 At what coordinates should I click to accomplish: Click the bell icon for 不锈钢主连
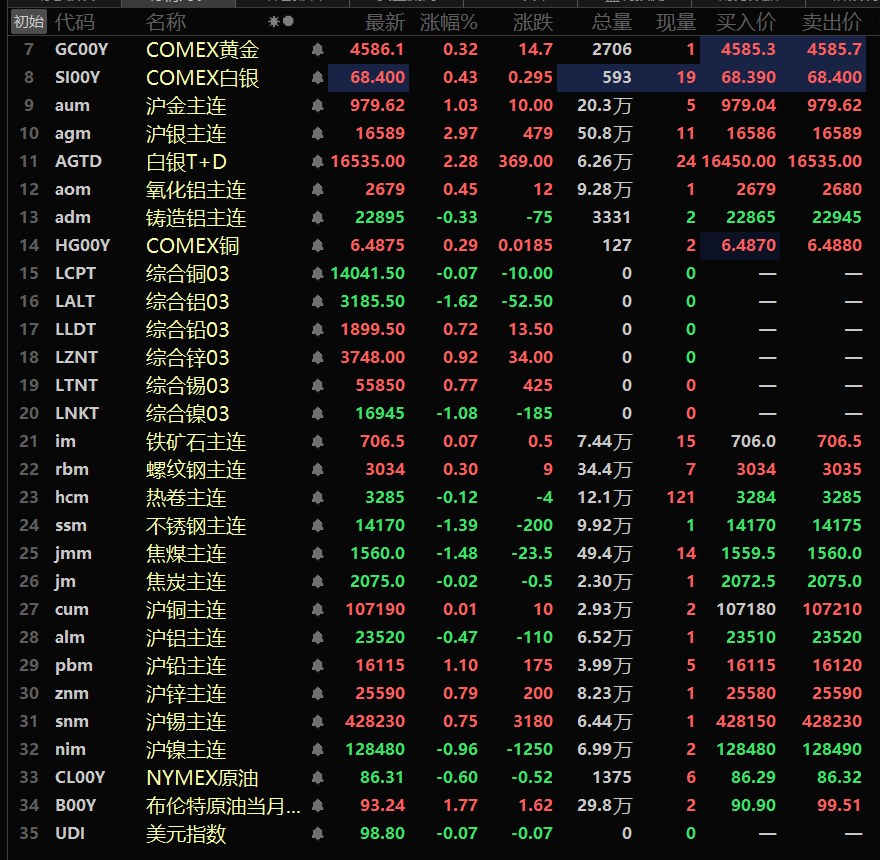click(x=318, y=526)
